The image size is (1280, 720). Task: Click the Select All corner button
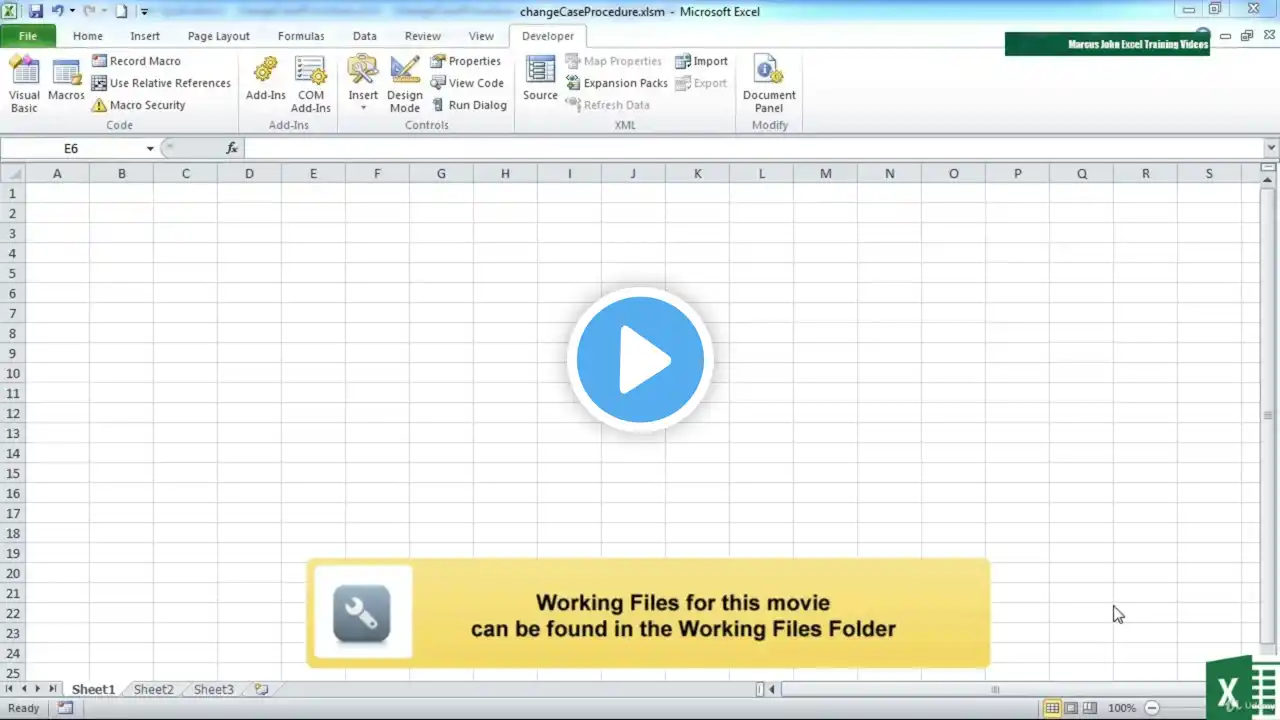13,174
